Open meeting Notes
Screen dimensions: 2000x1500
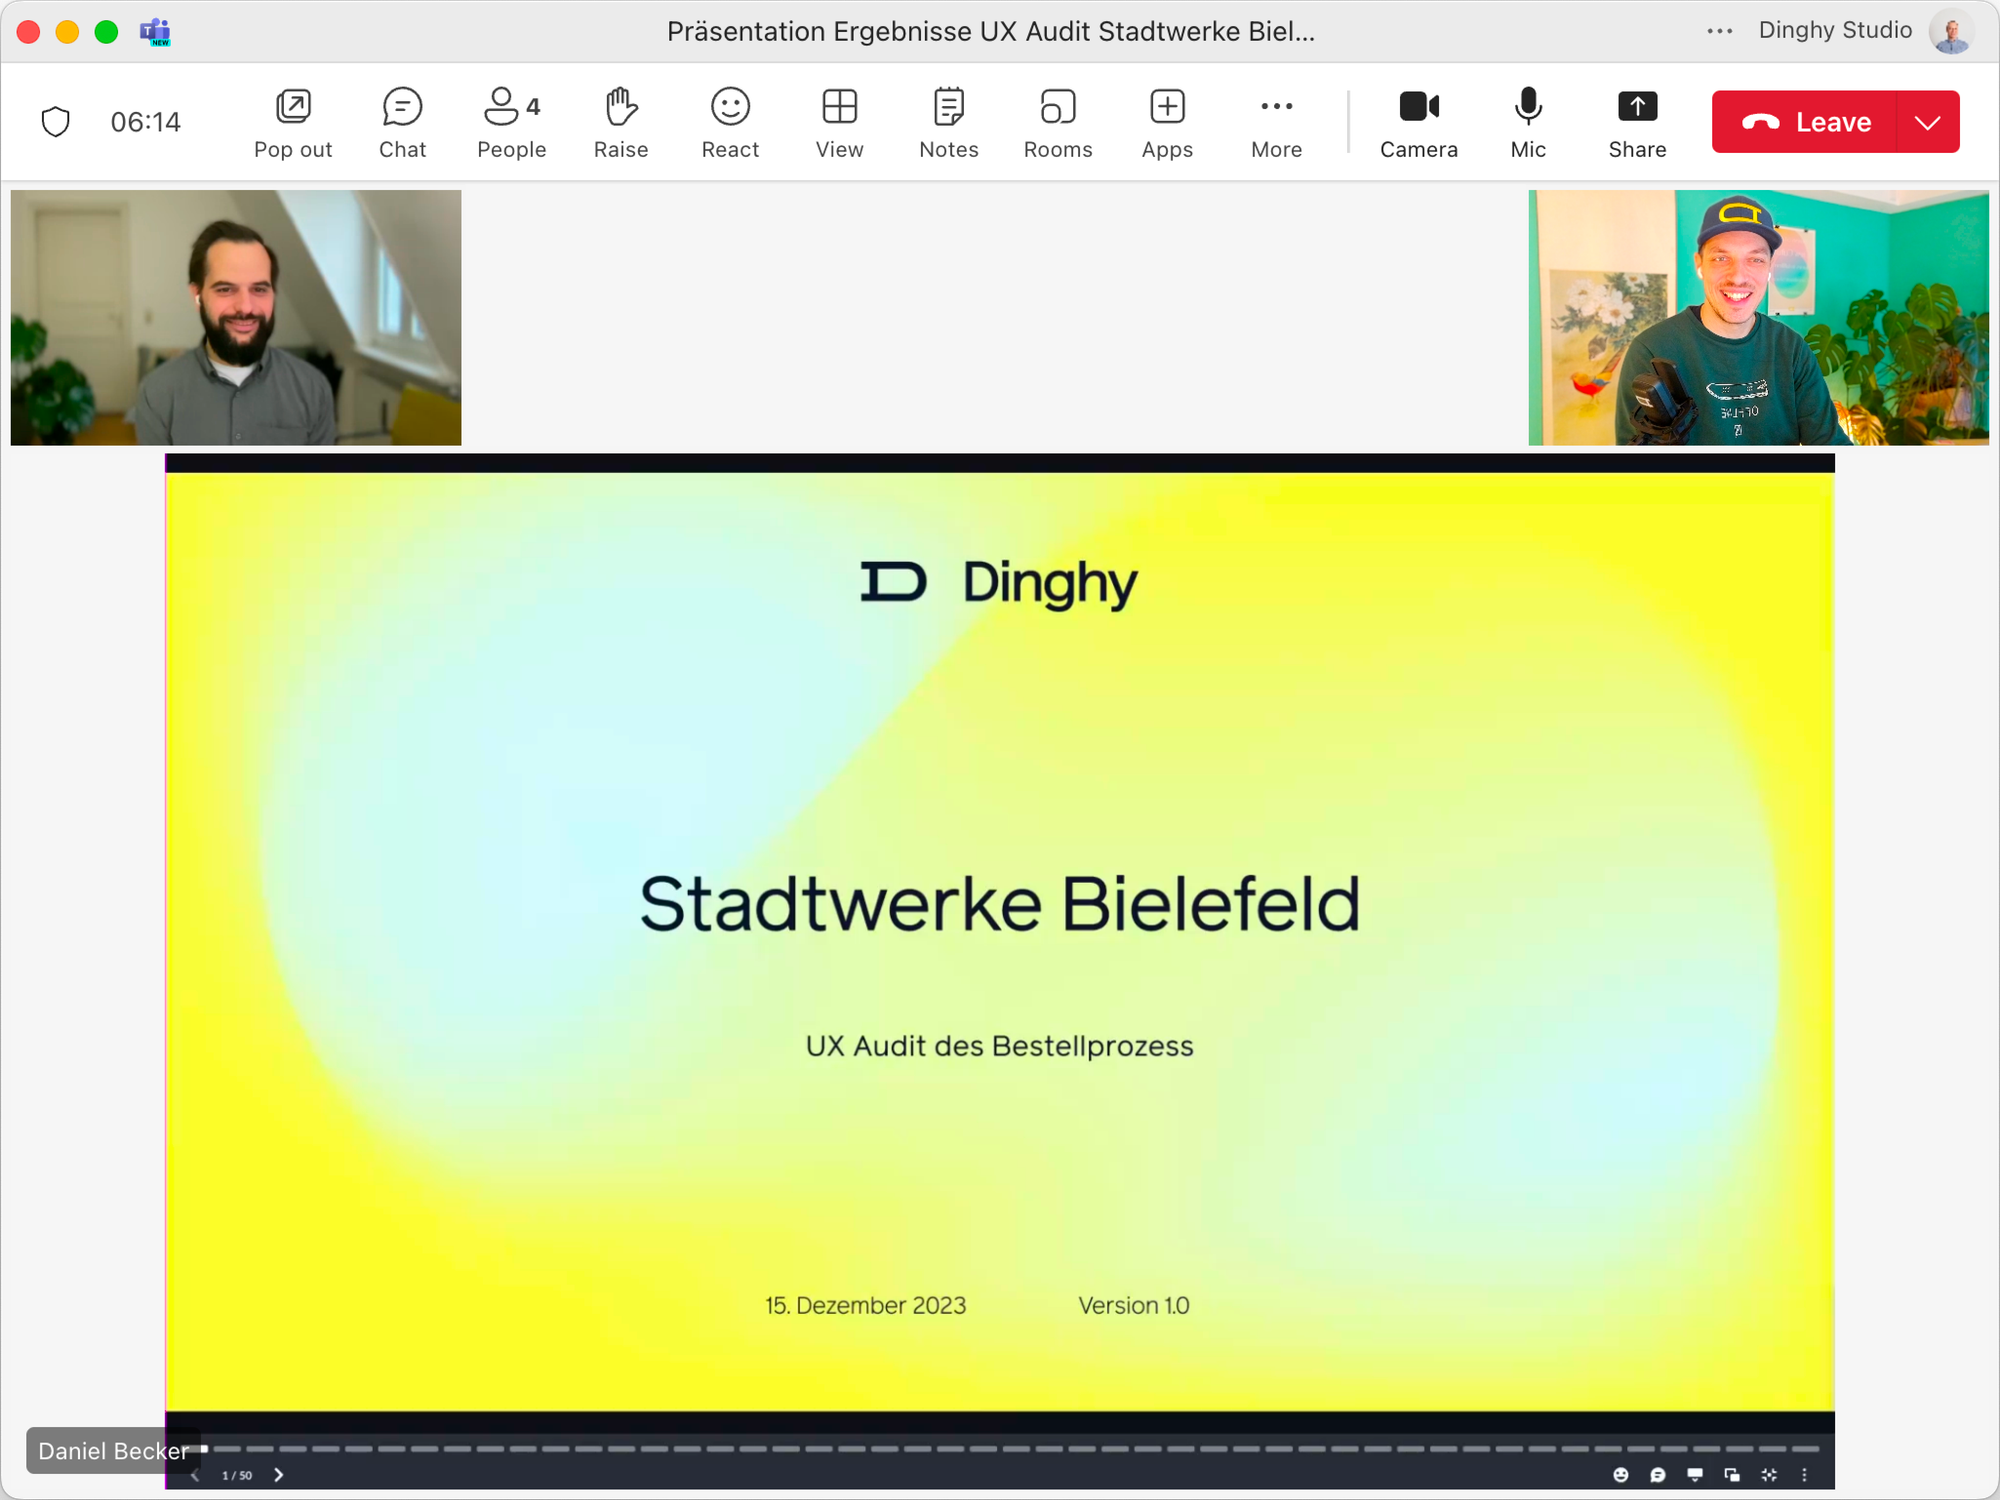click(948, 122)
